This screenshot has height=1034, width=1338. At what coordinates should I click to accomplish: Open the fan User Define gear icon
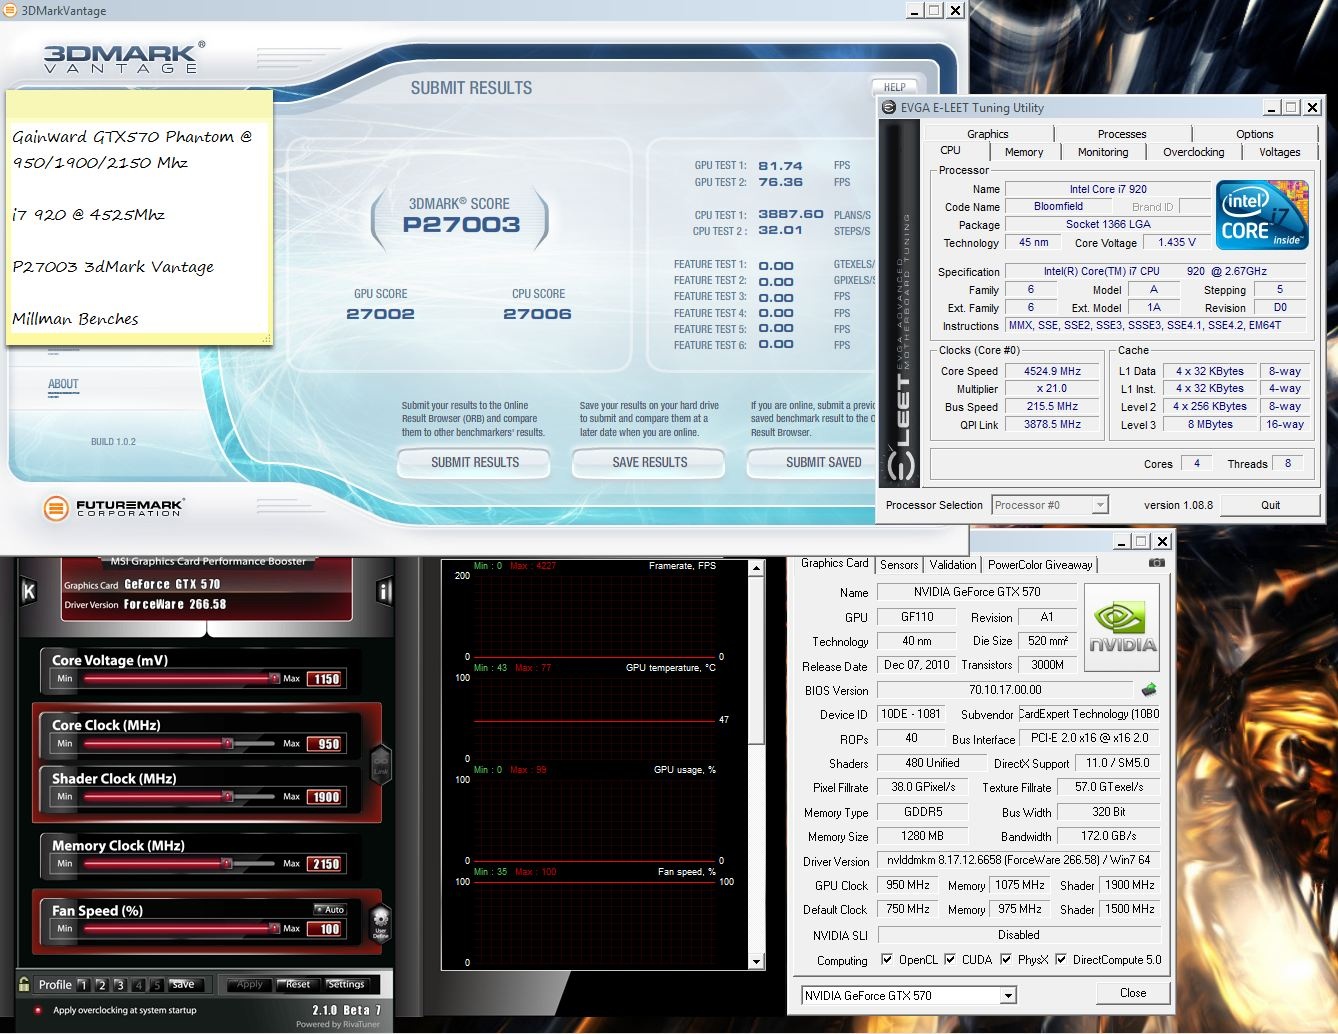[380, 921]
